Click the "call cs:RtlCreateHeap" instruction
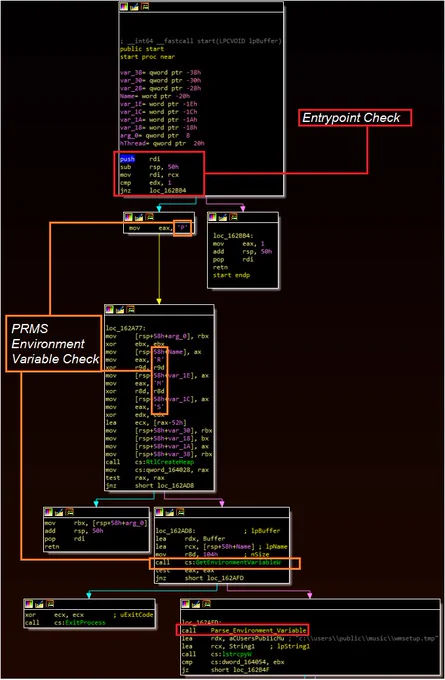Screen dimensions: 445x680 [150, 462]
